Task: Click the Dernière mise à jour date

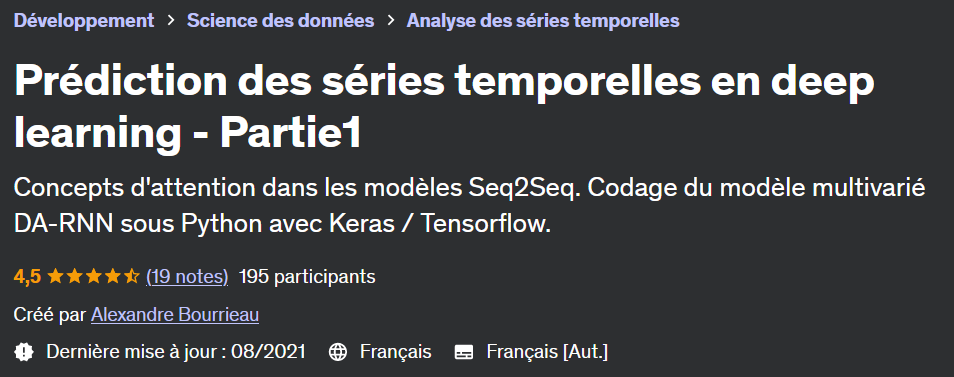Action: click(176, 351)
